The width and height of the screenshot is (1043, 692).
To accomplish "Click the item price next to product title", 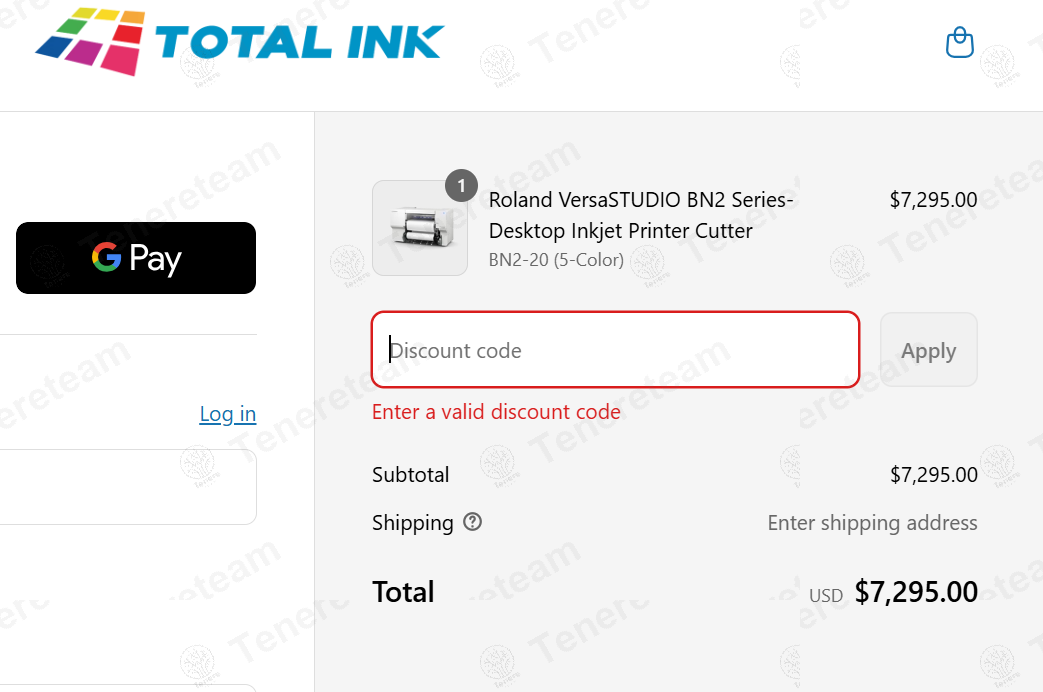I will [933, 200].
